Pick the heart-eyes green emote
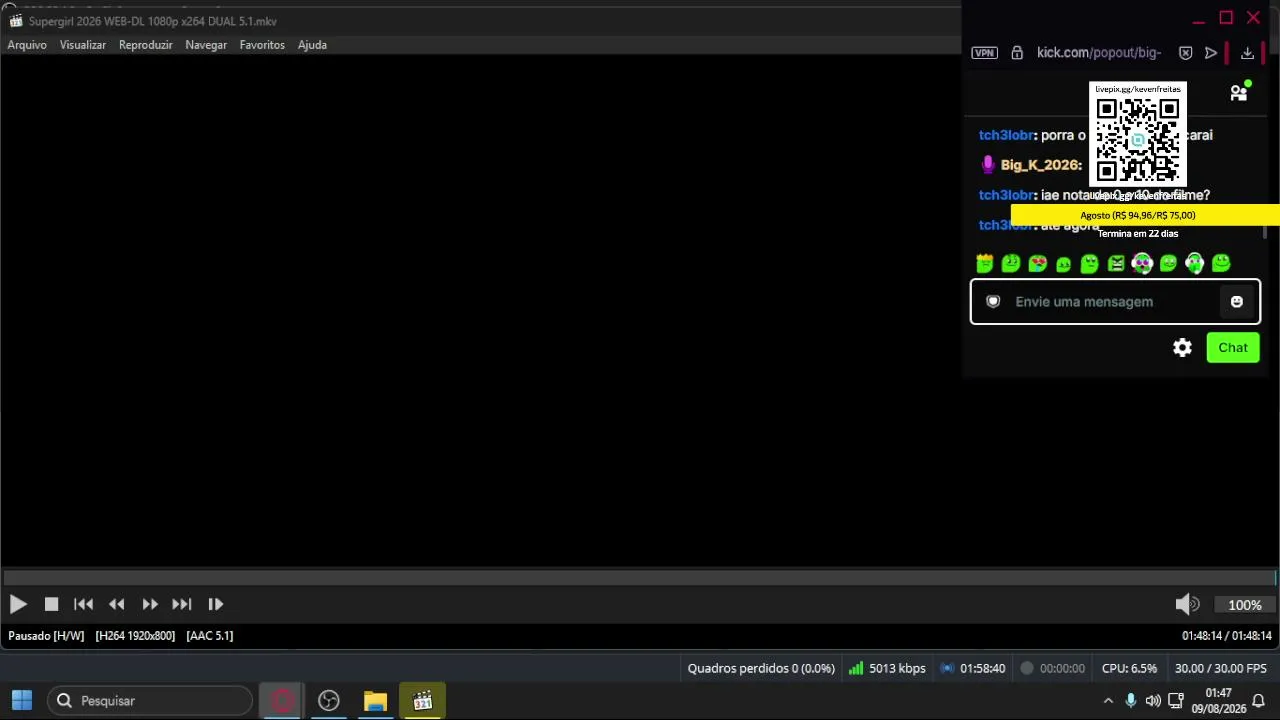Image resolution: width=1280 pixels, height=720 pixels. click(x=1037, y=263)
